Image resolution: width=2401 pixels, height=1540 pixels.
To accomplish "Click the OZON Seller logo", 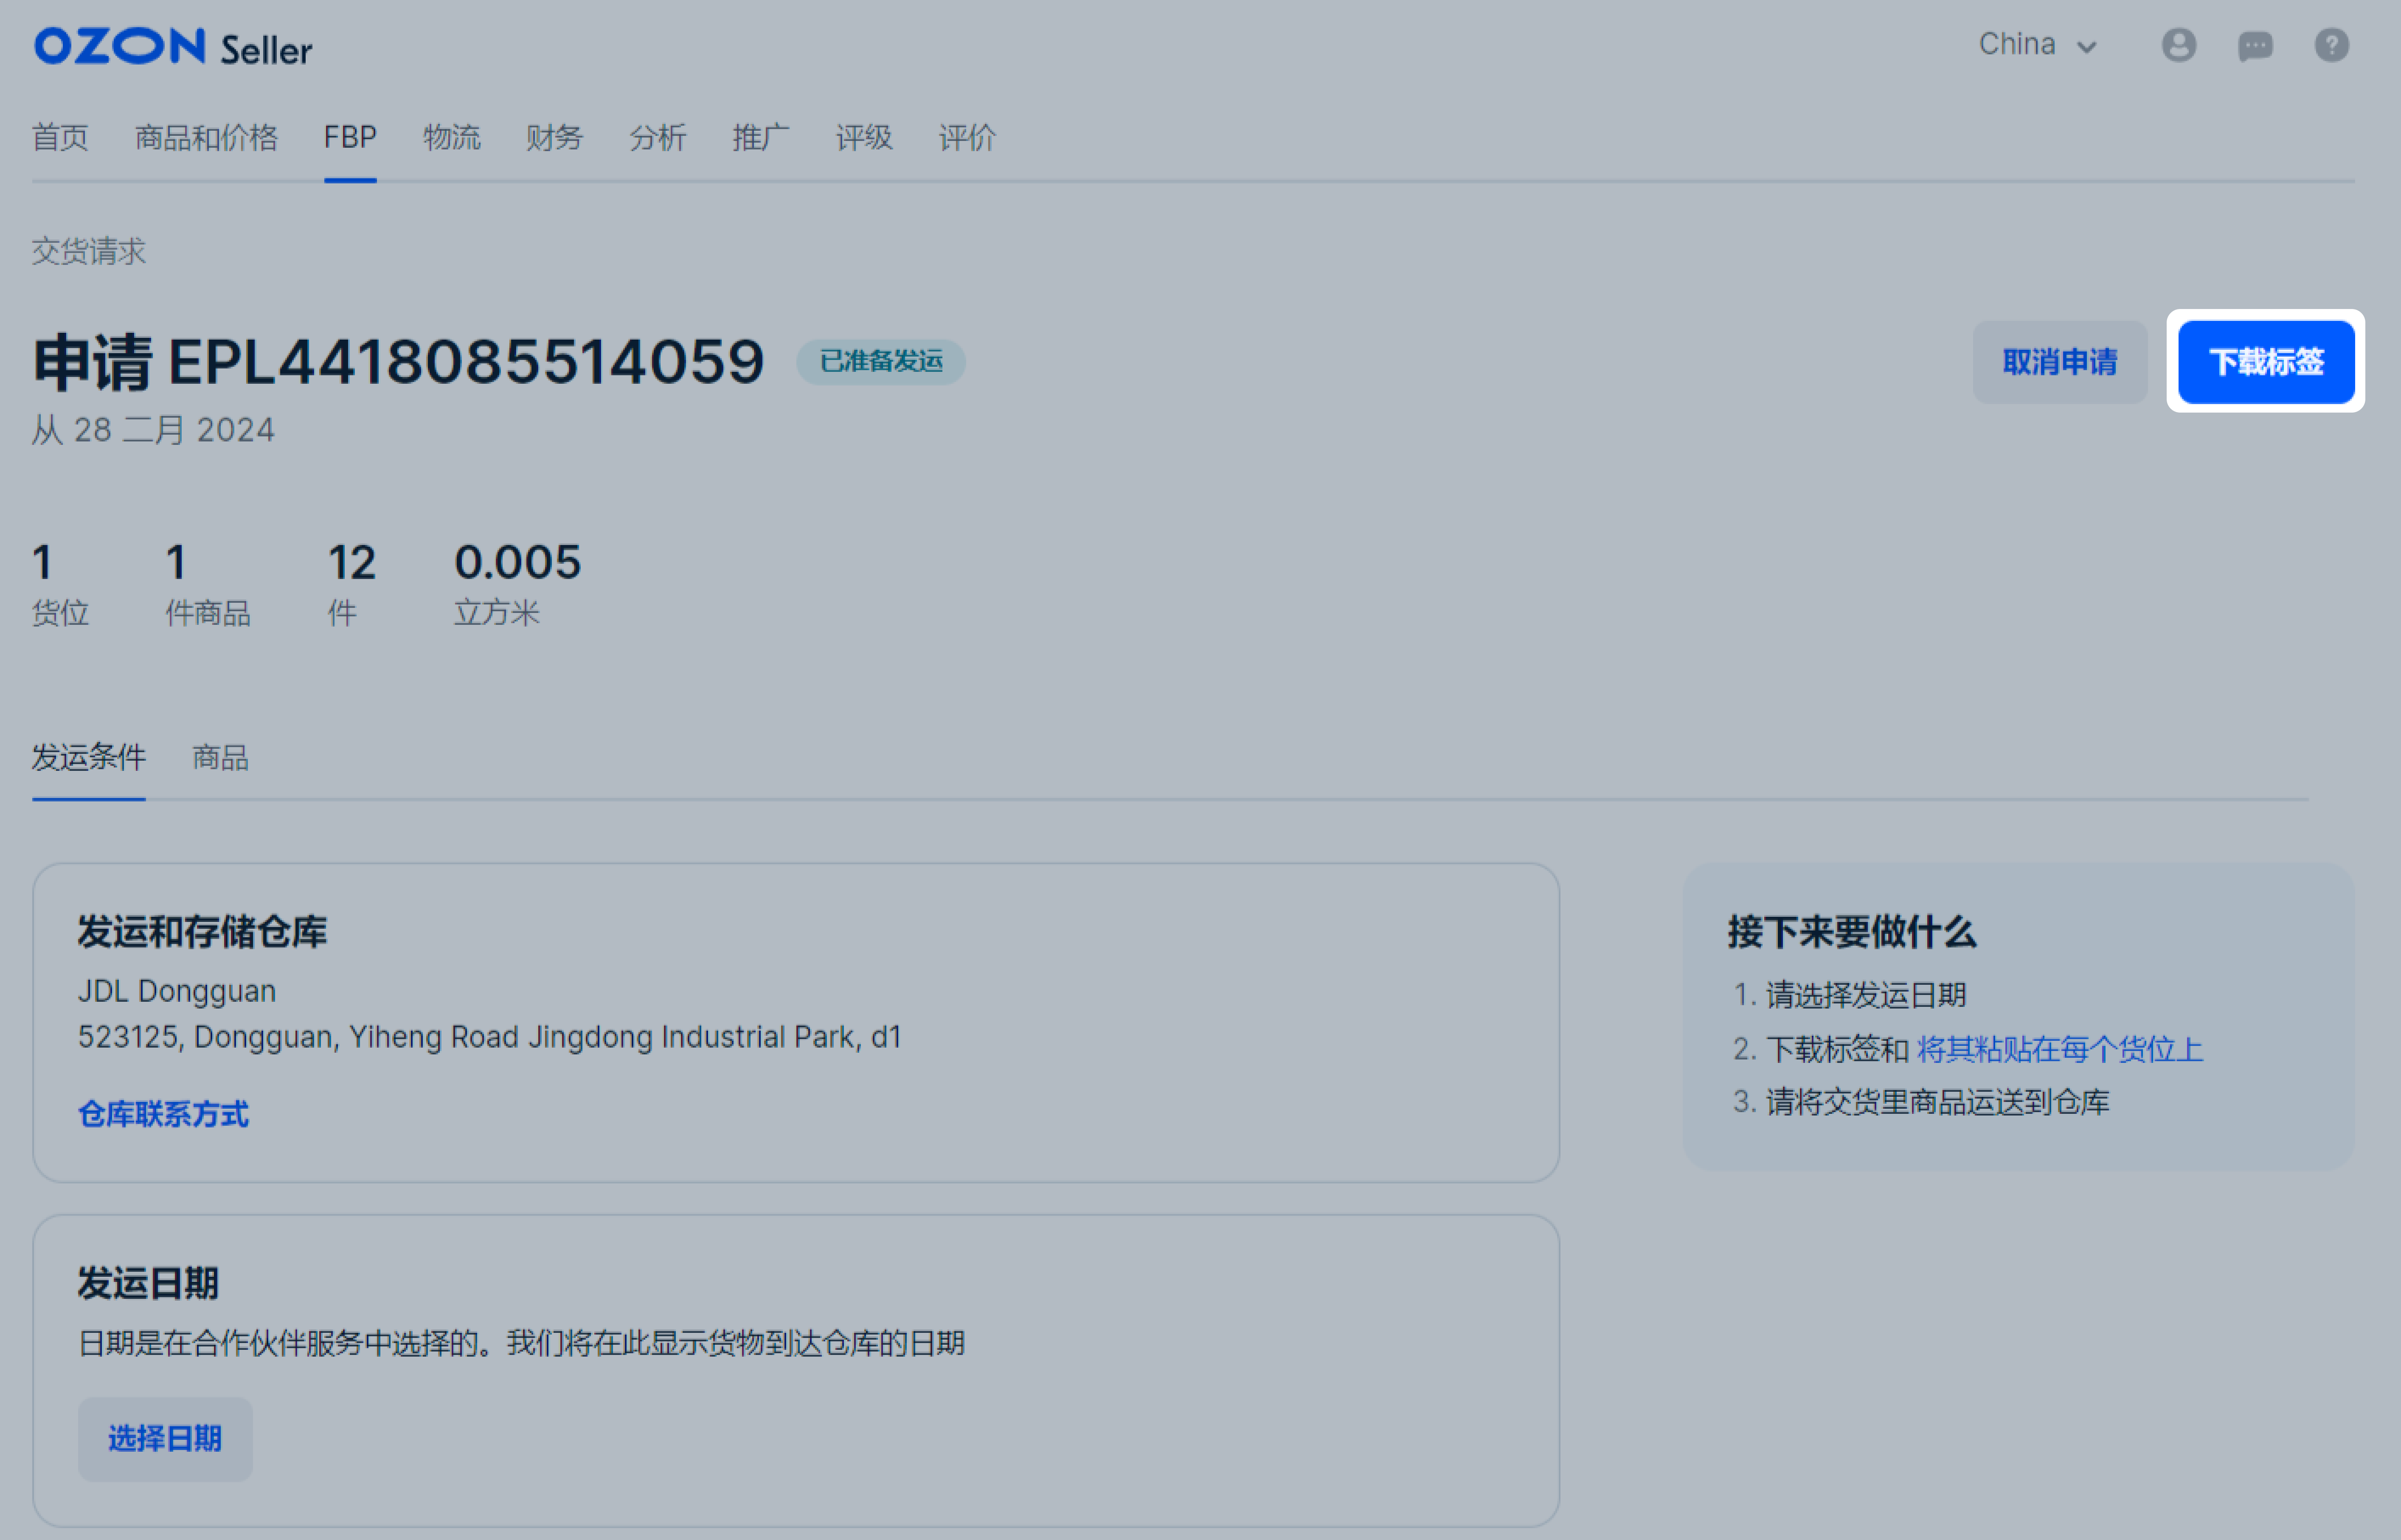I will coord(173,47).
